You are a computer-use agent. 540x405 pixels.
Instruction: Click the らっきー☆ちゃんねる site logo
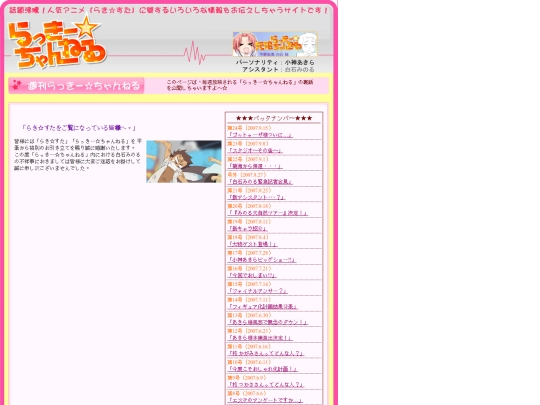[x=57, y=43]
